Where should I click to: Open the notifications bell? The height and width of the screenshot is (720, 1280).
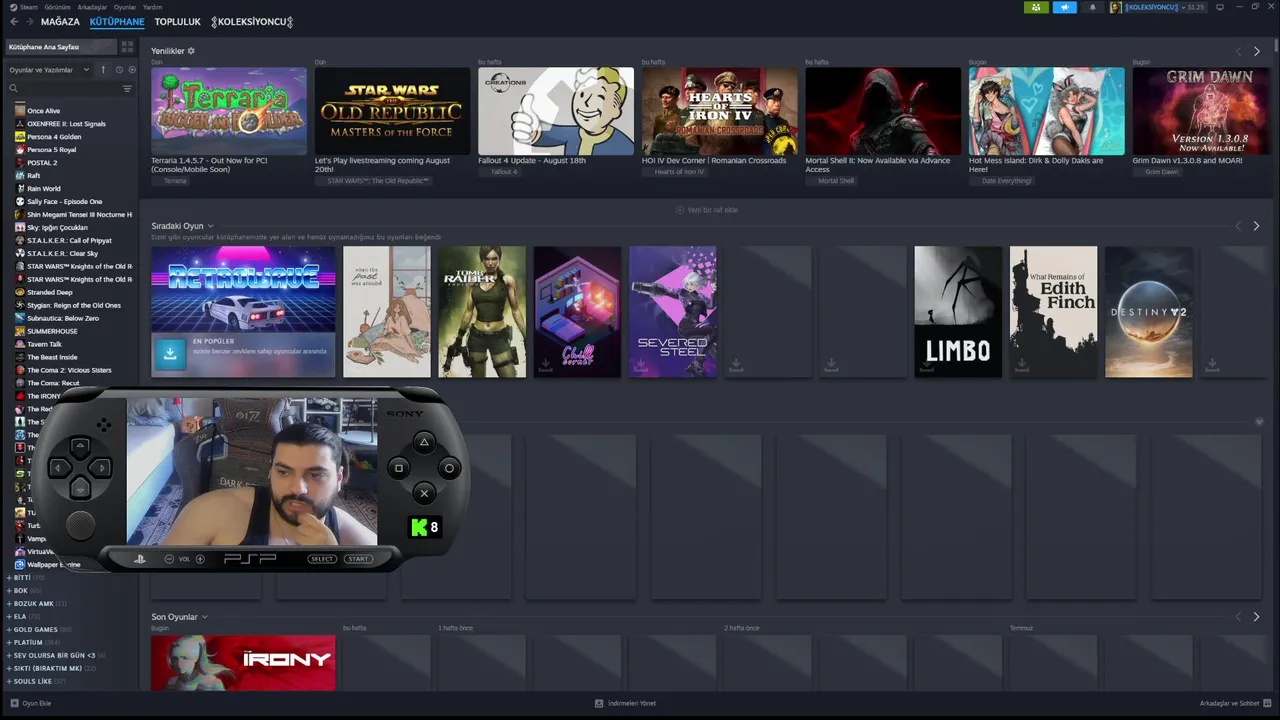tap(1092, 7)
